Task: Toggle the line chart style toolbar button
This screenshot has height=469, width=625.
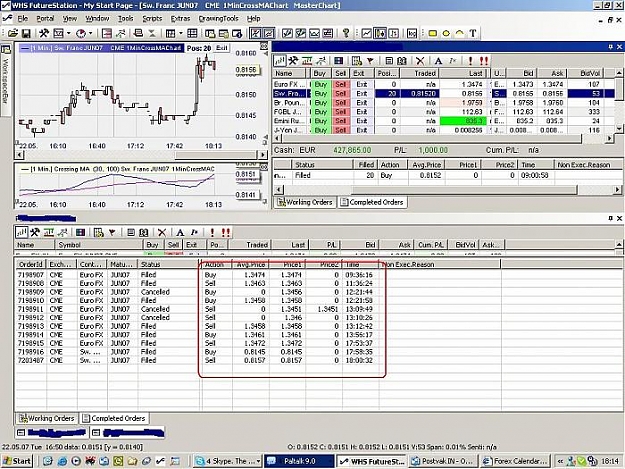Action: tap(366, 33)
